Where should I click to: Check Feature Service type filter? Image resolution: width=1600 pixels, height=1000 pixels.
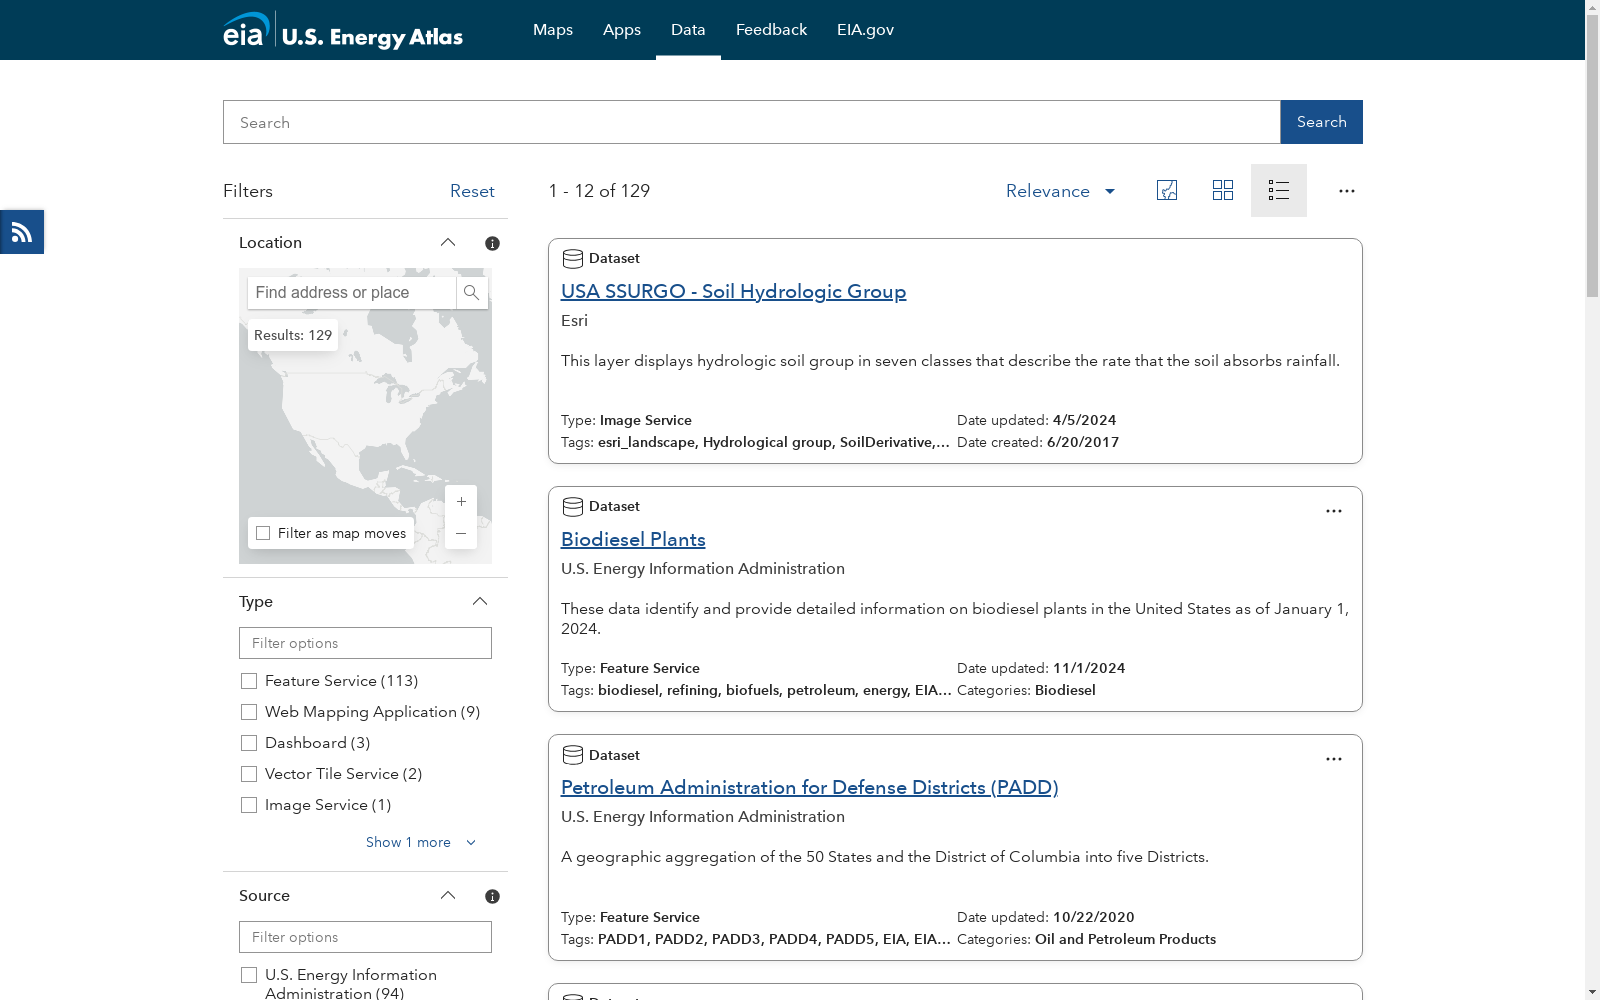pos(249,681)
